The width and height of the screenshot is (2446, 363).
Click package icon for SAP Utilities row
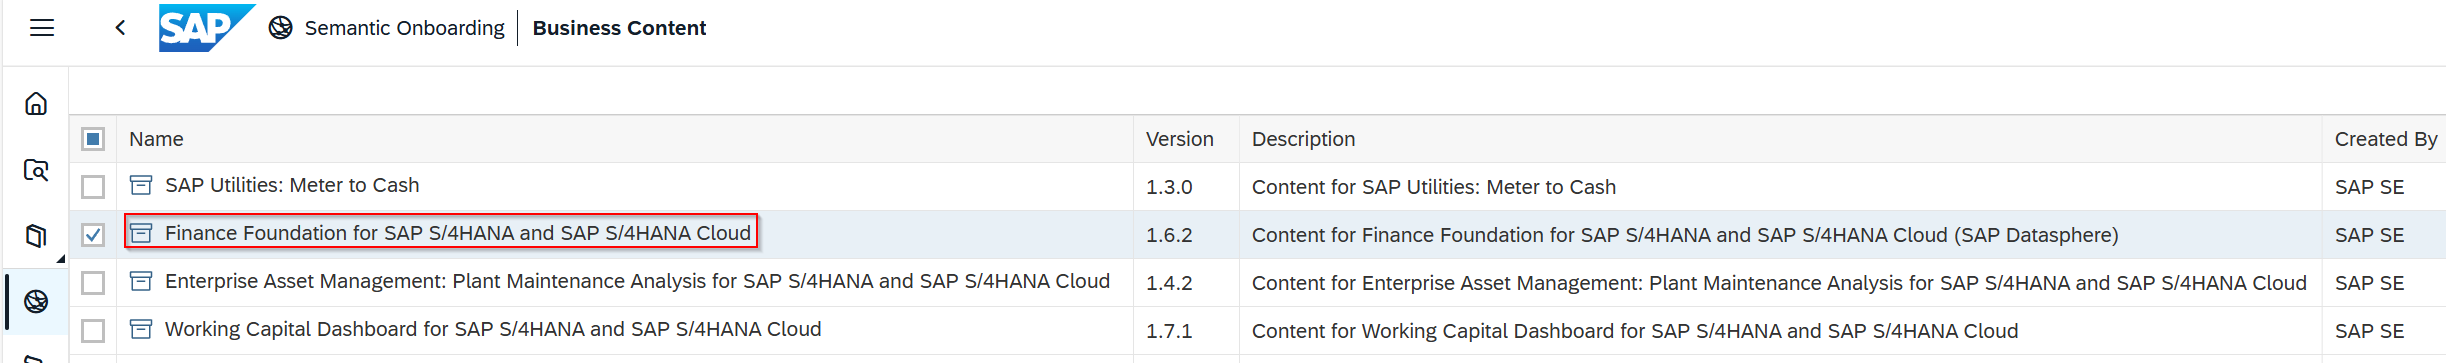[x=141, y=185]
